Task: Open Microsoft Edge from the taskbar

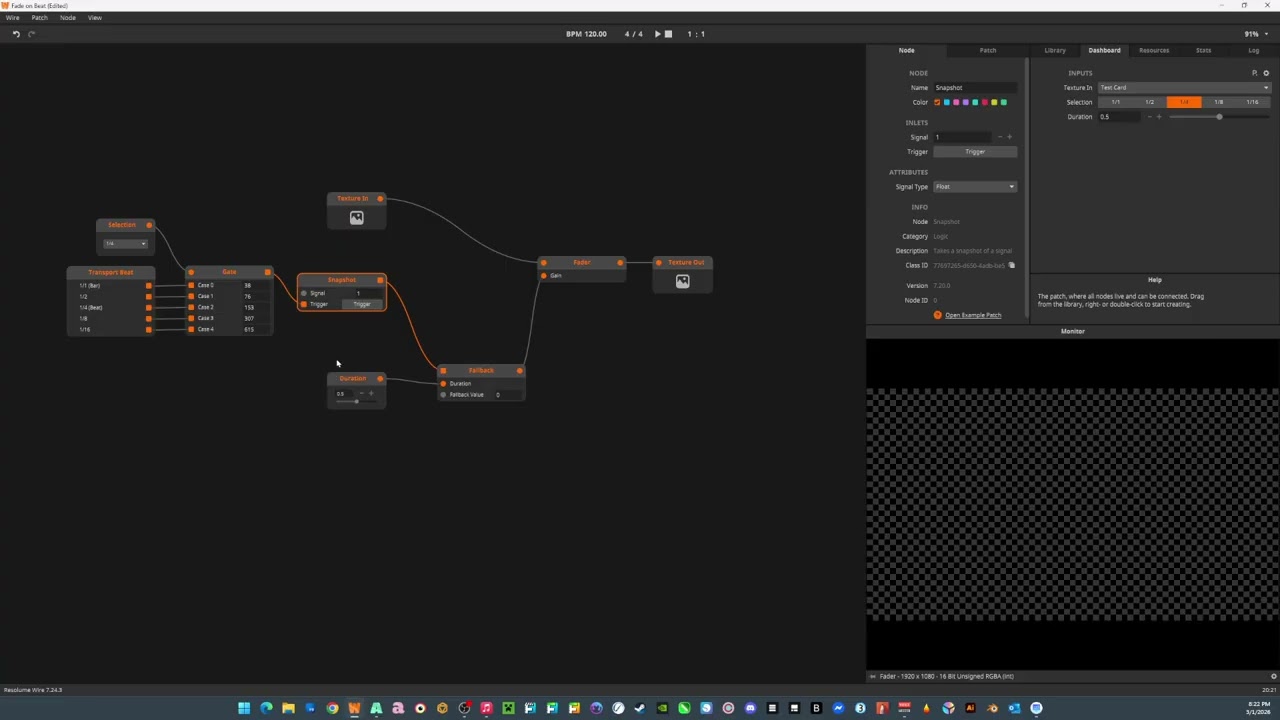Action: coord(266,708)
